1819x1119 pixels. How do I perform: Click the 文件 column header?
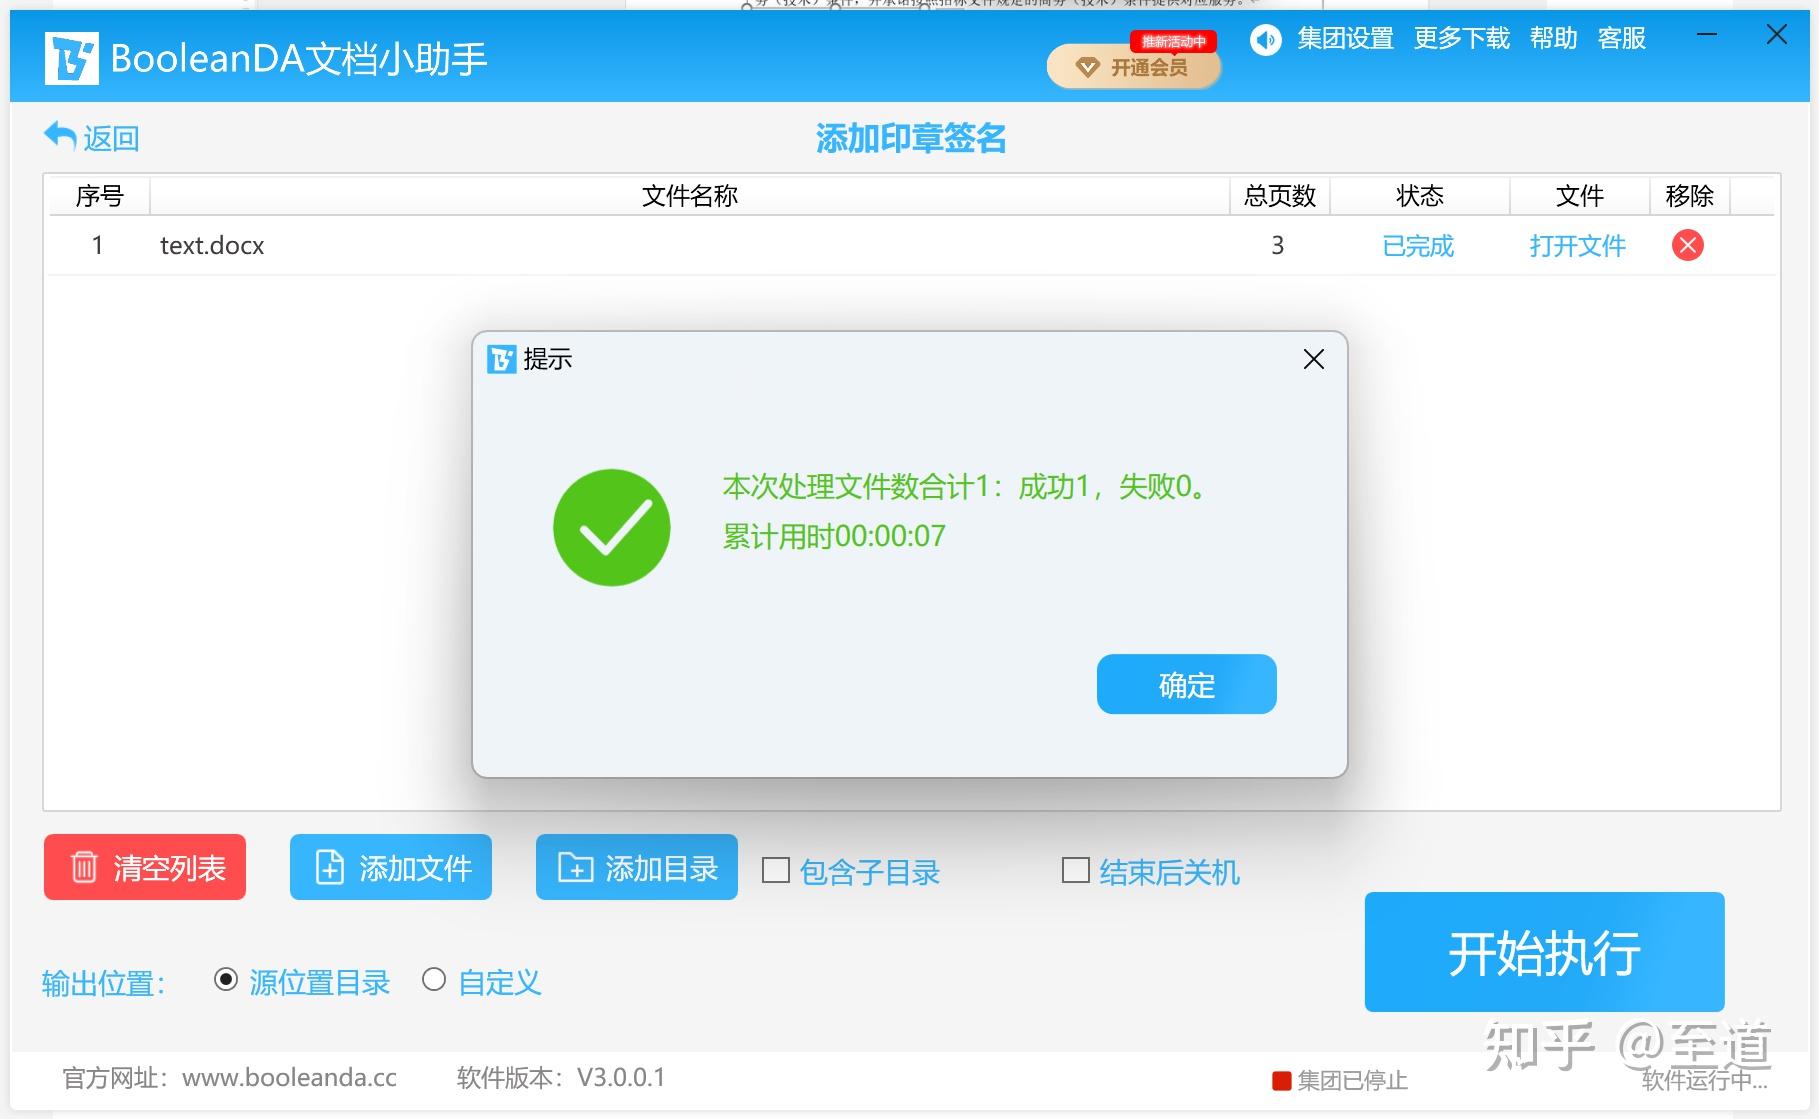click(1579, 196)
